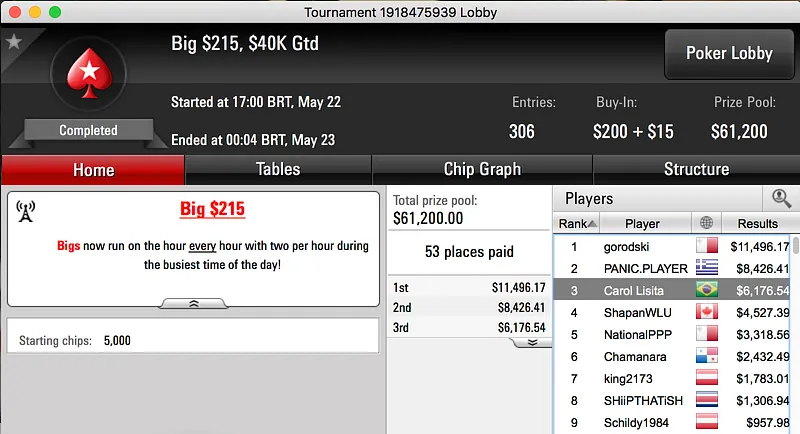Sort players by Rank column

click(x=578, y=223)
